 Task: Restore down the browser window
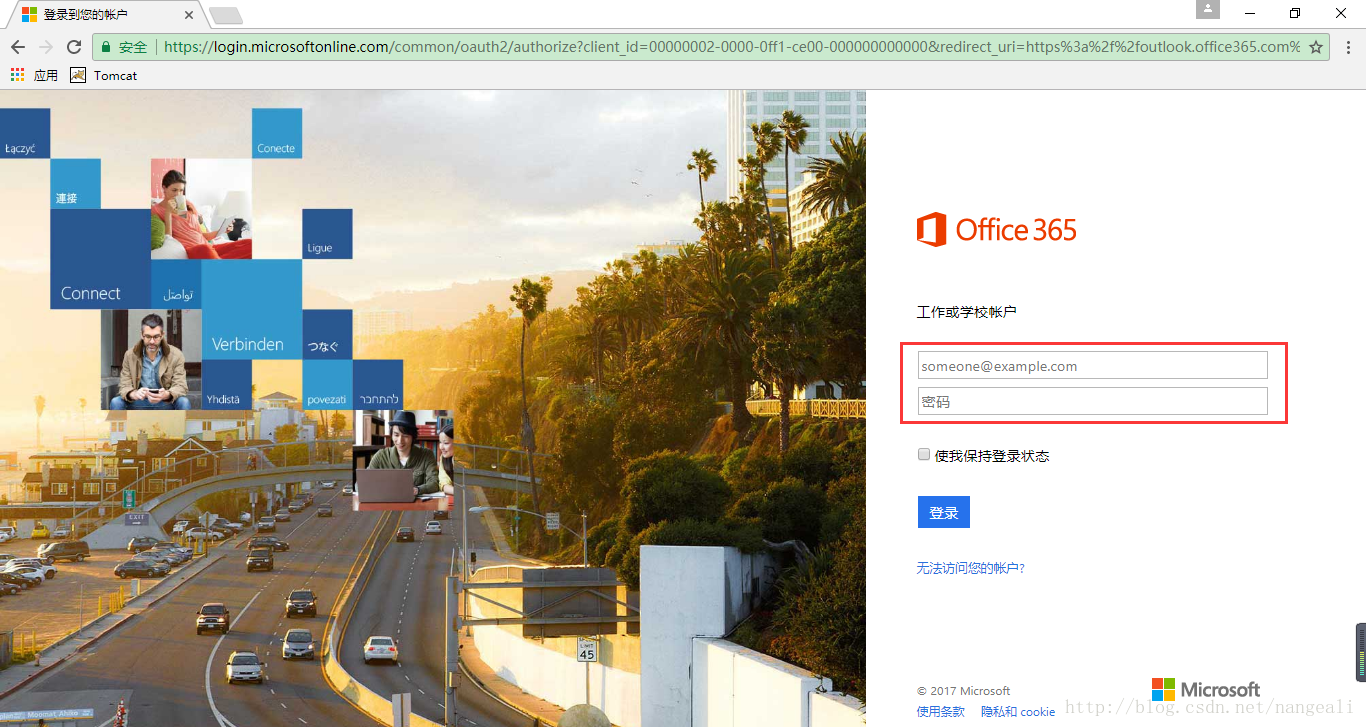[x=1296, y=13]
